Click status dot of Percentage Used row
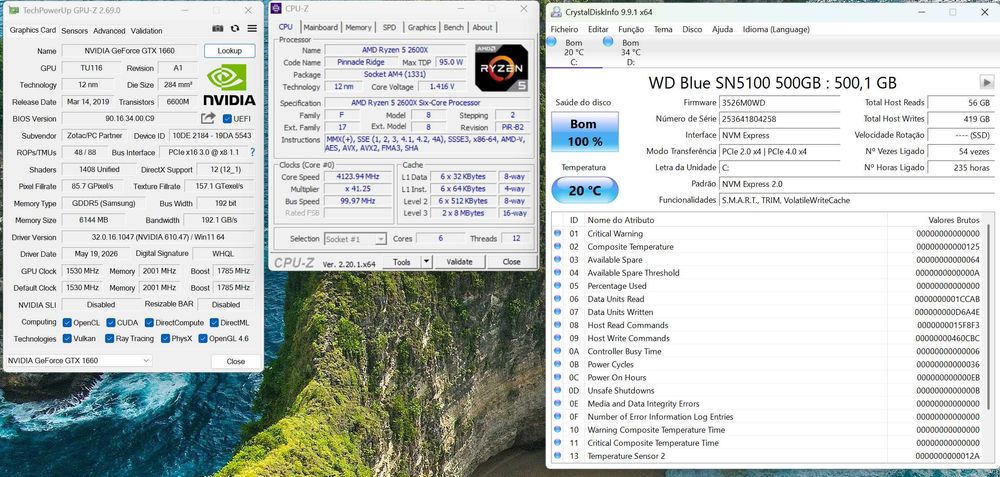This screenshot has width=1000, height=477. (x=557, y=286)
